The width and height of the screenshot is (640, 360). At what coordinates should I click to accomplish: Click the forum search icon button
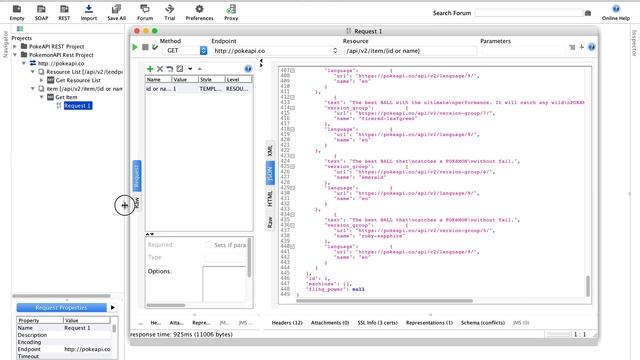pos(588,13)
